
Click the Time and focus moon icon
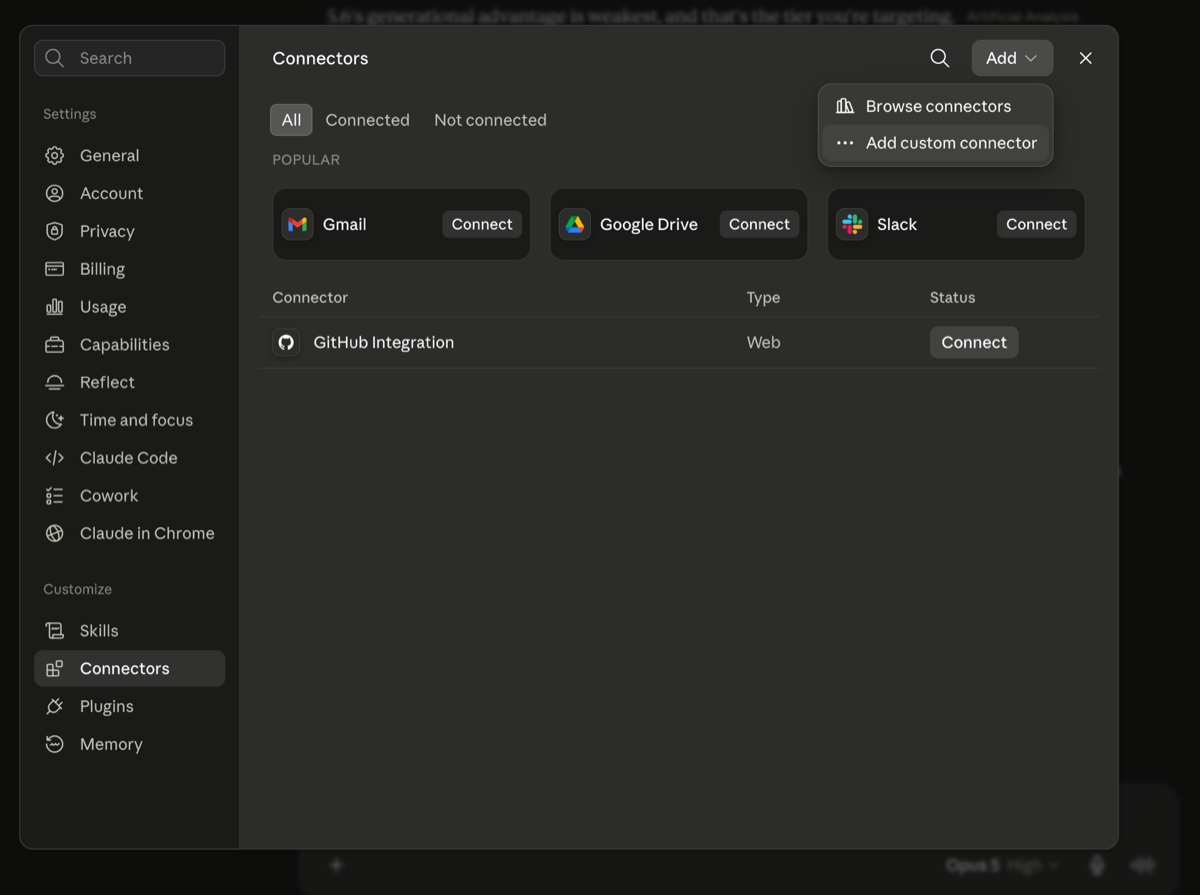point(55,420)
